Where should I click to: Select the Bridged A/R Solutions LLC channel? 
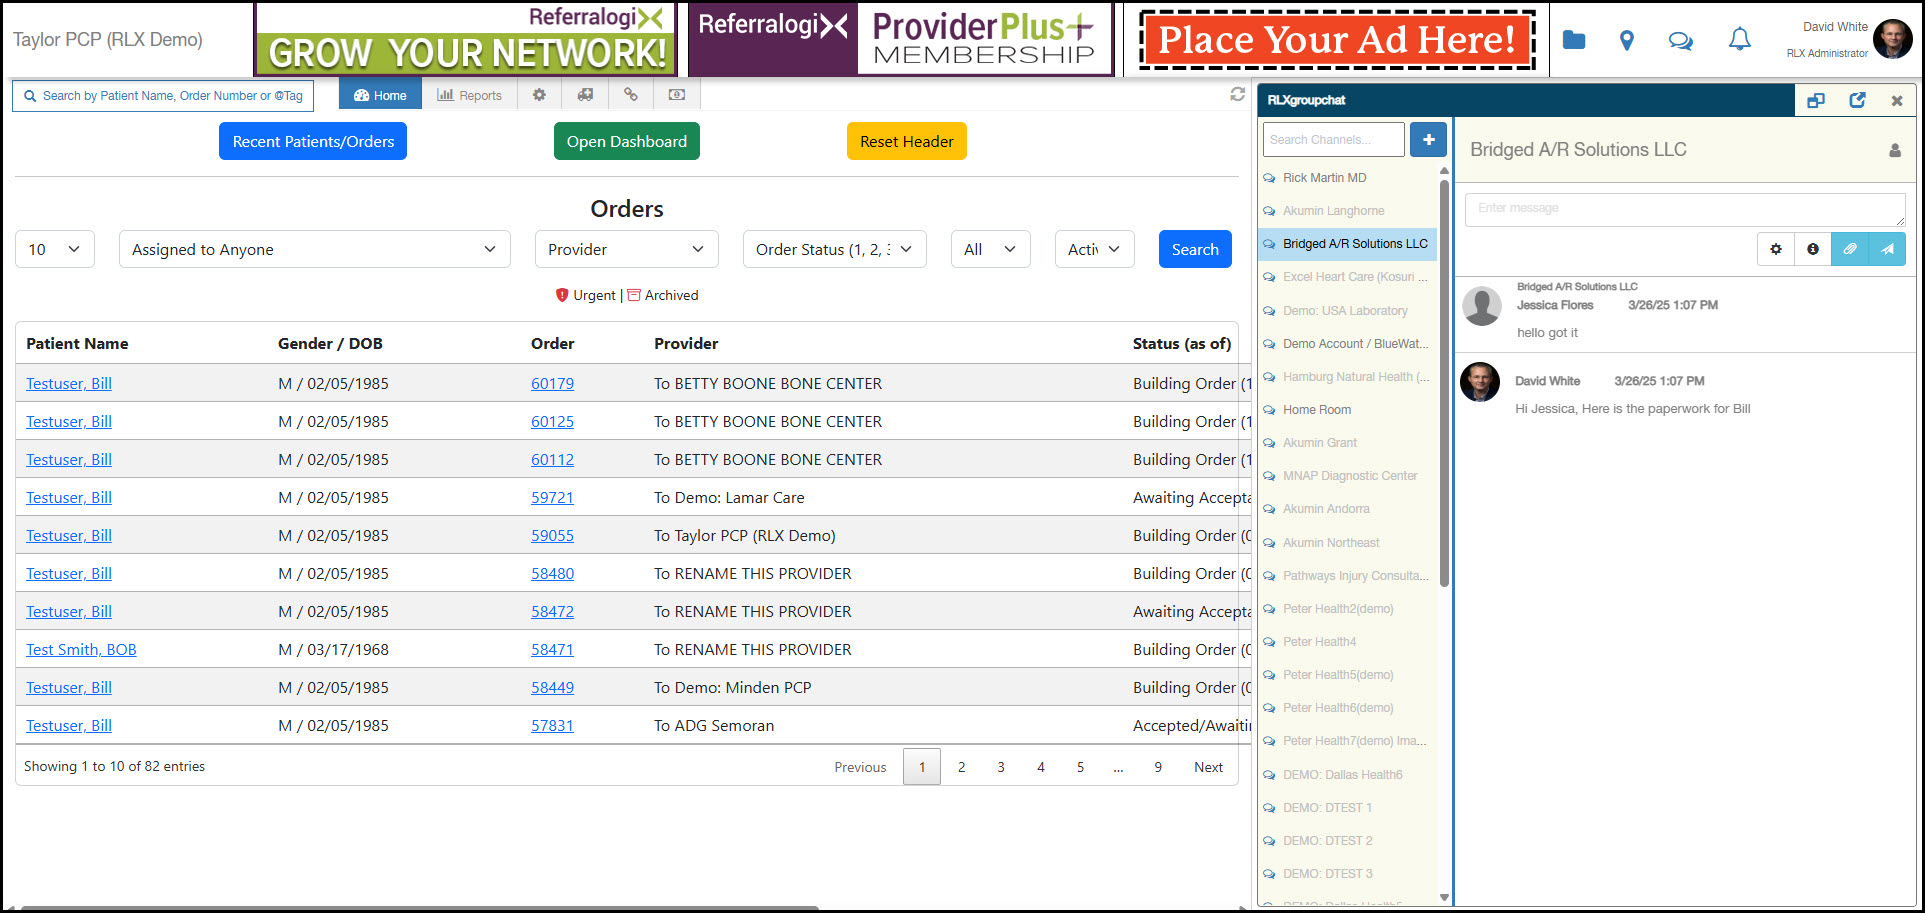tap(1347, 244)
